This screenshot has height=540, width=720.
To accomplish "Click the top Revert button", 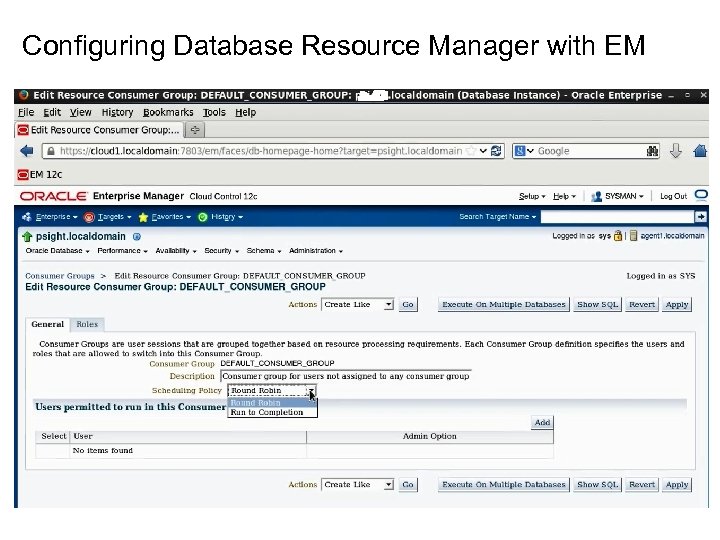I will point(641,304).
